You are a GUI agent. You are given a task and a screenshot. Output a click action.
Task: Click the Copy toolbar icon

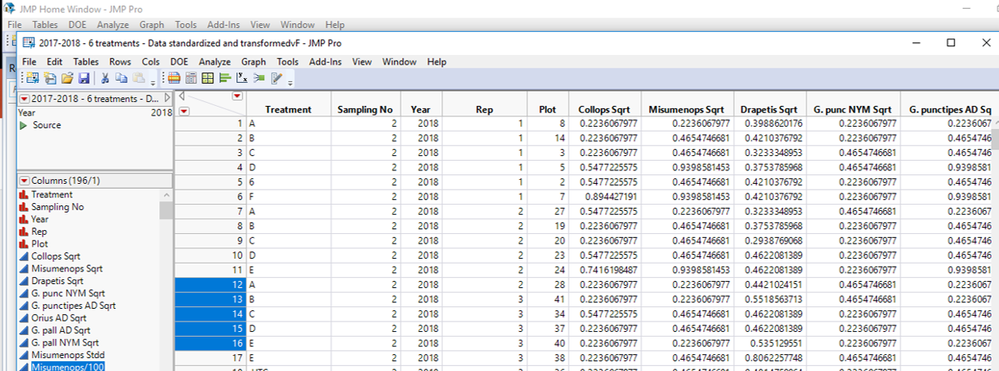(x=121, y=78)
